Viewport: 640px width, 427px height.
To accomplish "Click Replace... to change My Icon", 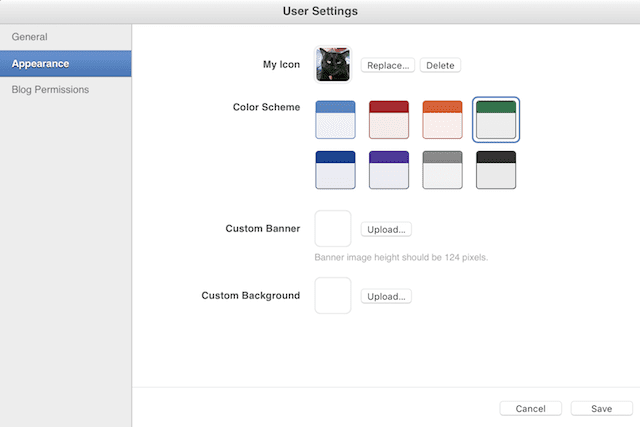I will tap(387, 65).
